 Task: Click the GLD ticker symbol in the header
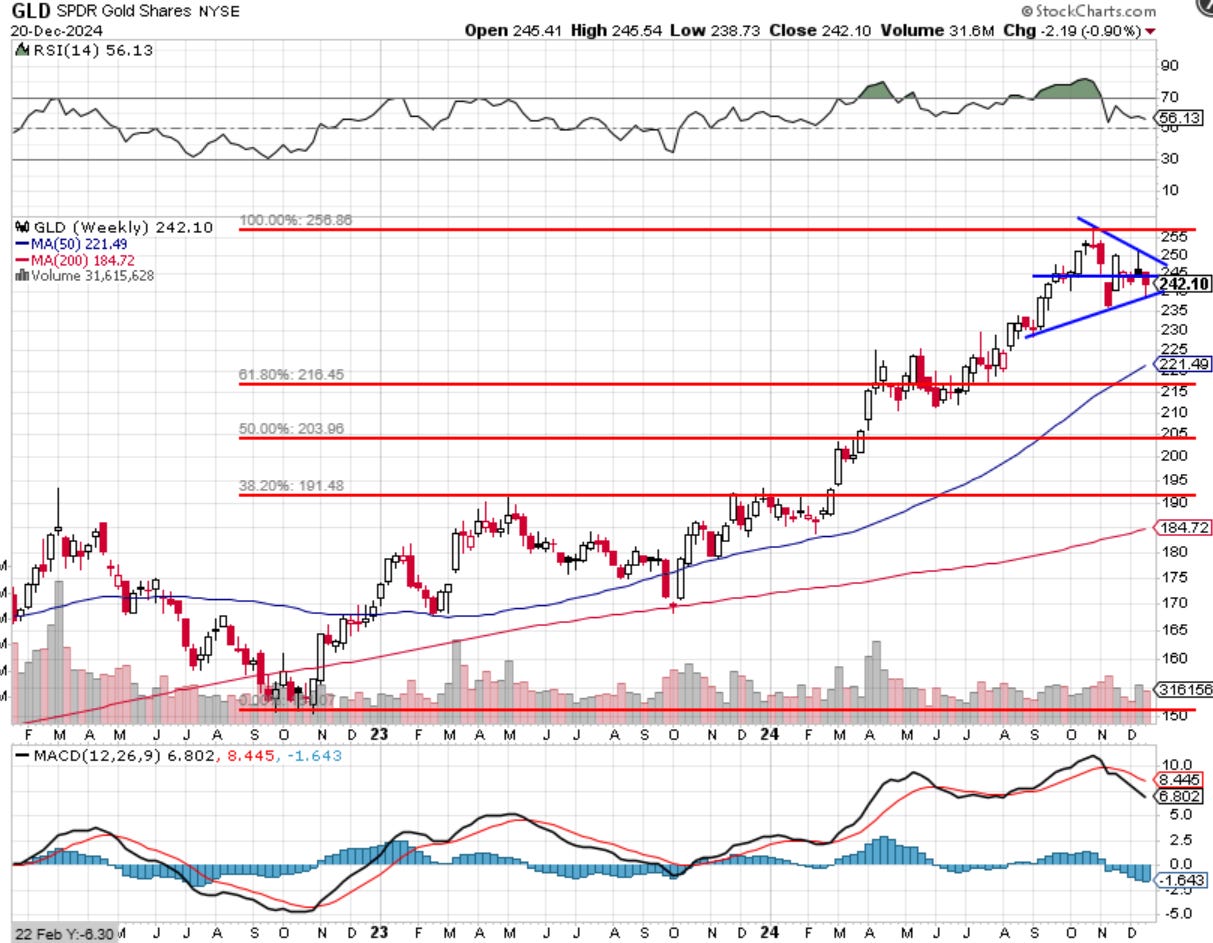(x=33, y=11)
